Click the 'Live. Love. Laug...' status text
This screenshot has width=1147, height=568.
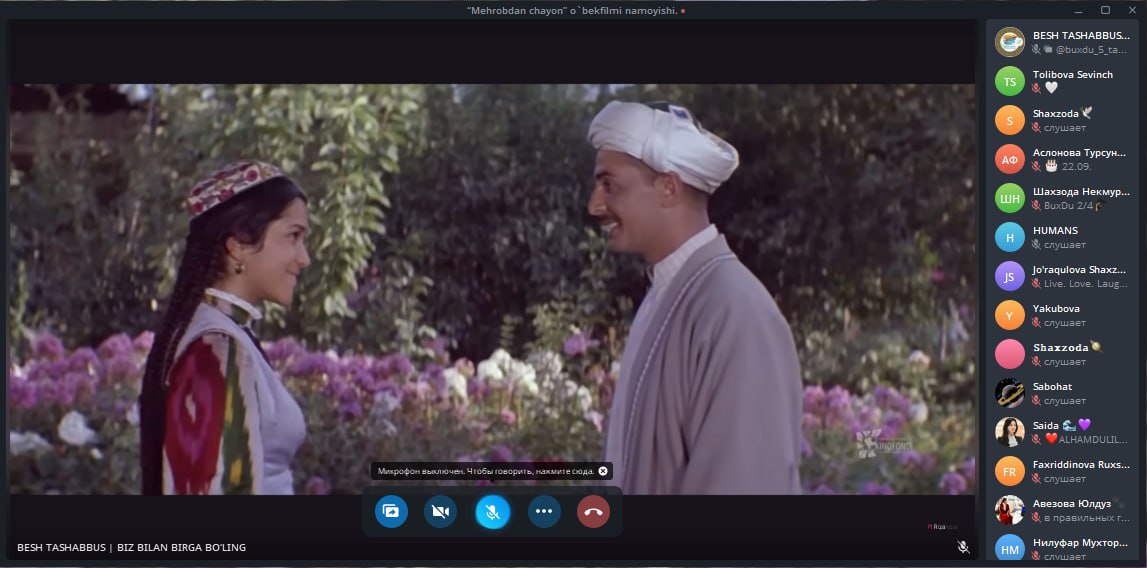tap(1086, 283)
